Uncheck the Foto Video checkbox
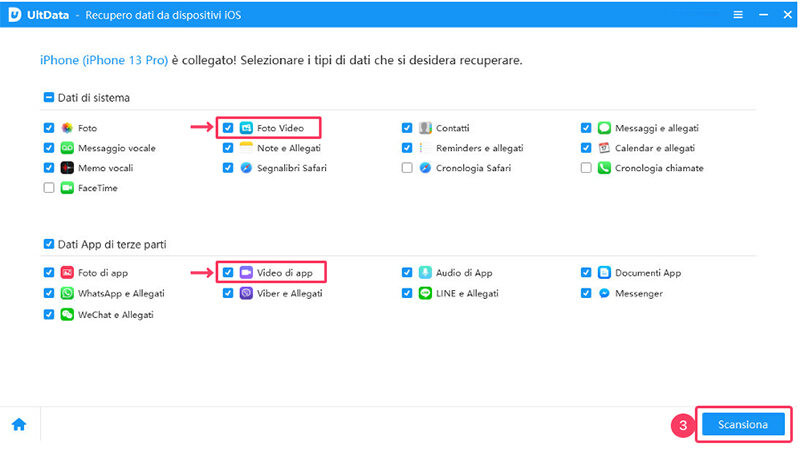800x450 pixels. click(x=228, y=128)
